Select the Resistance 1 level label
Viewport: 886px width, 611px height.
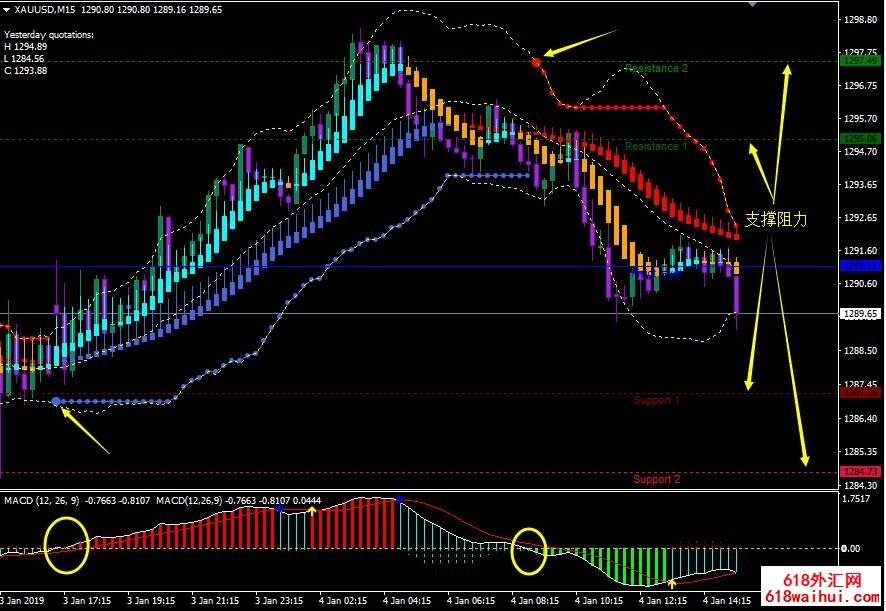coord(656,147)
